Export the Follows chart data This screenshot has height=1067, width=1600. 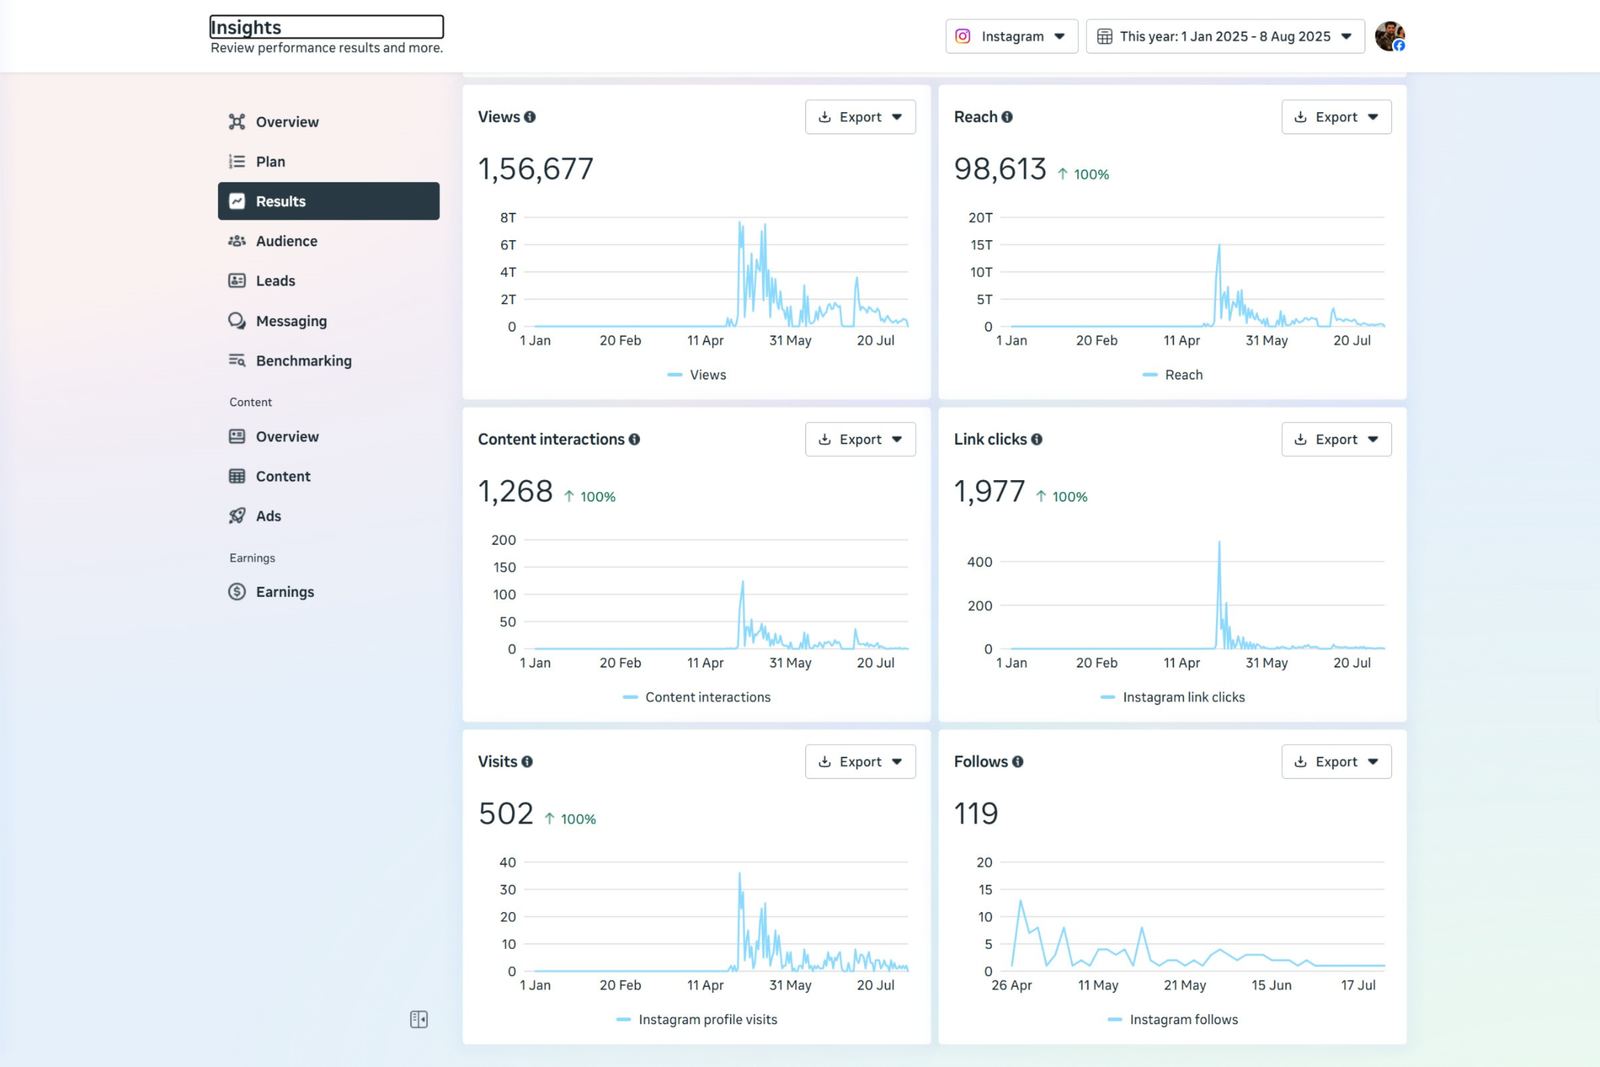(1336, 762)
